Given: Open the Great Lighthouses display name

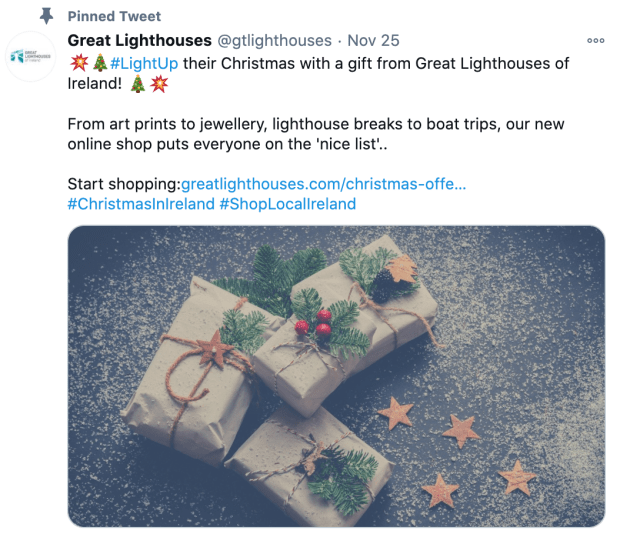Looking at the screenshot, I should (x=140, y=40).
